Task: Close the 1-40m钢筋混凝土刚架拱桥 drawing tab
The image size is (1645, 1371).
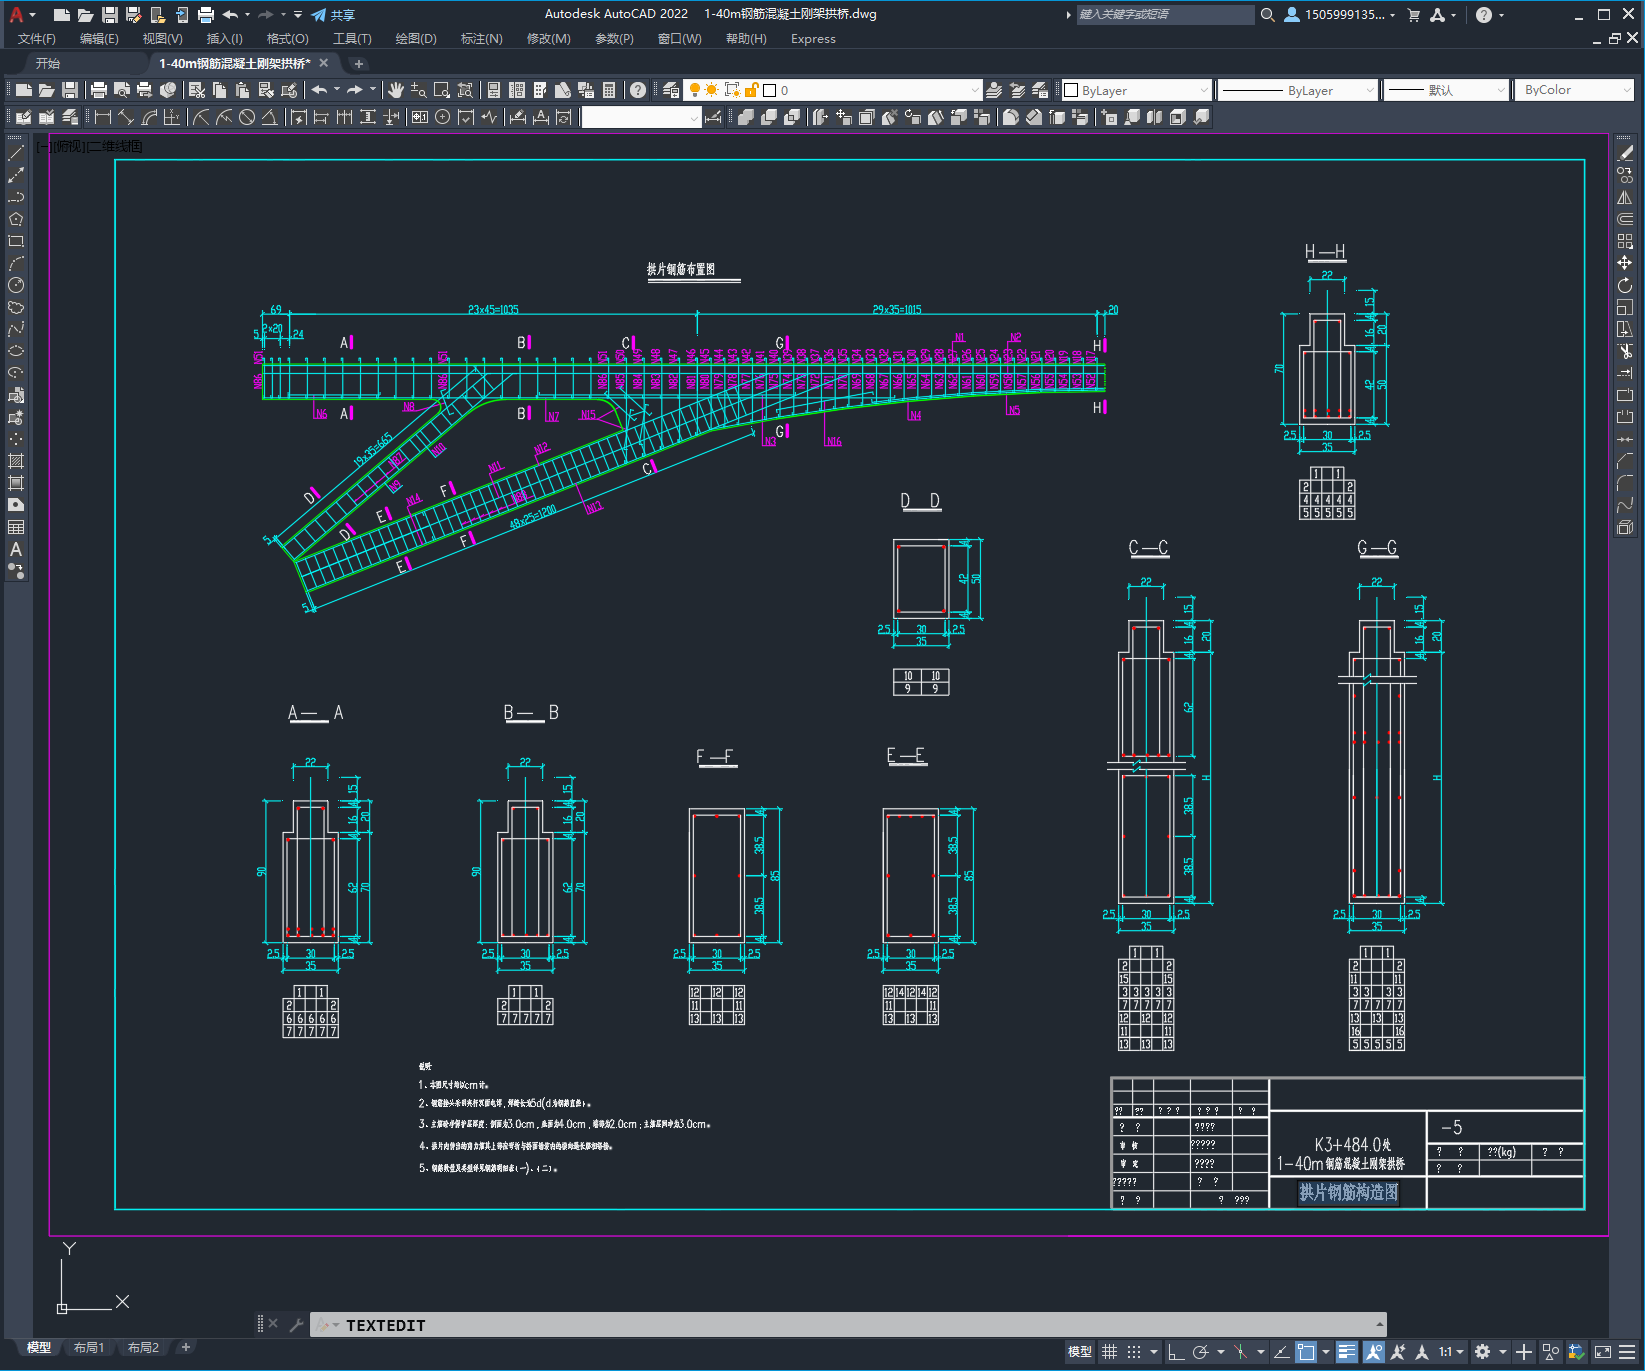Action: pyautogui.click(x=324, y=63)
